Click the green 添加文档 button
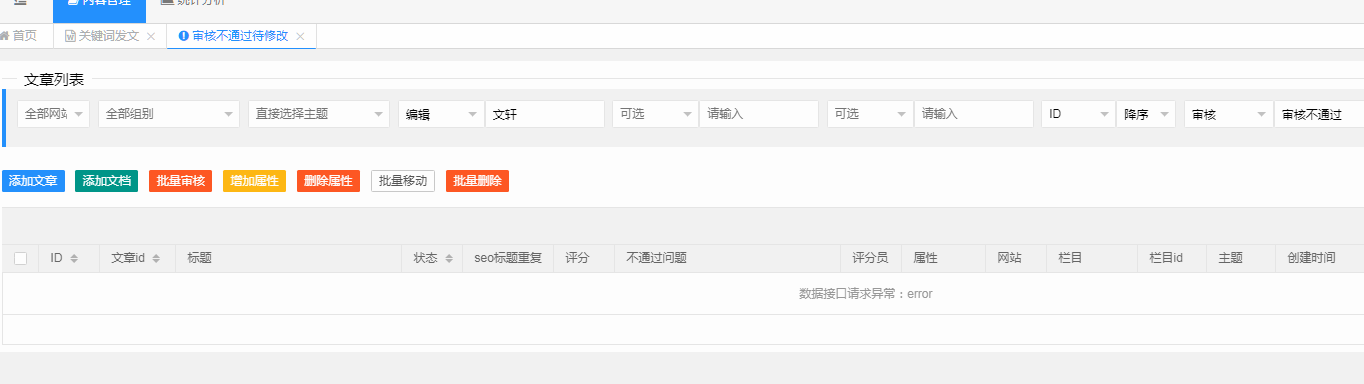 point(106,181)
